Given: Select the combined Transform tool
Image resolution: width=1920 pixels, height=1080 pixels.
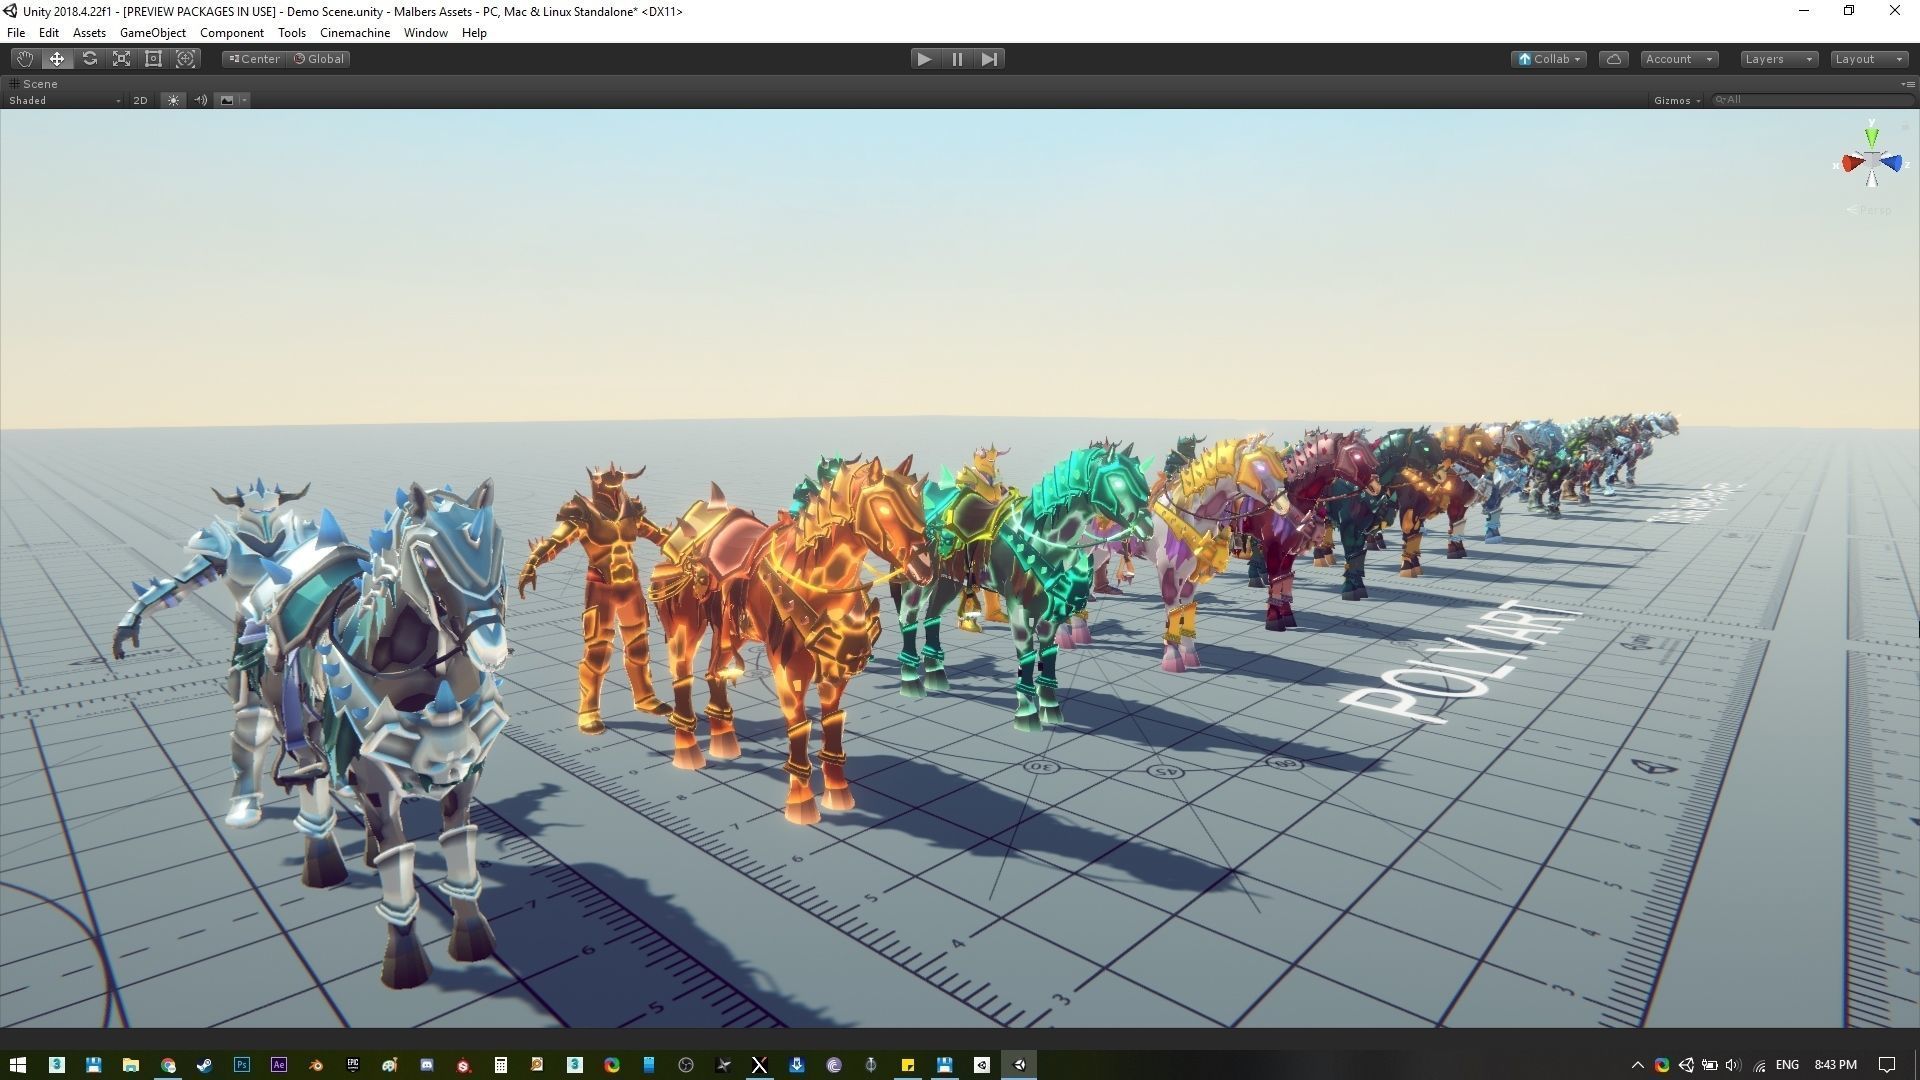Looking at the screenshot, I should (185, 59).
